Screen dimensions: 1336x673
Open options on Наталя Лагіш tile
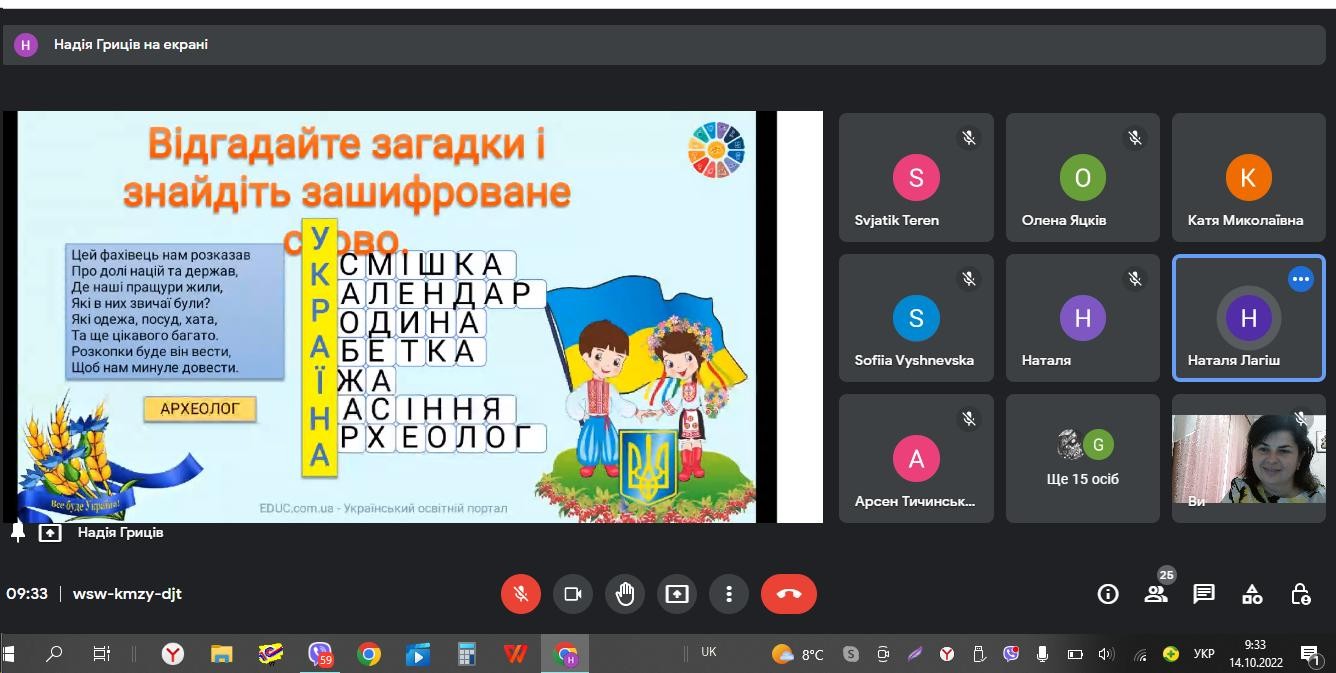(x=1300, y=280)
